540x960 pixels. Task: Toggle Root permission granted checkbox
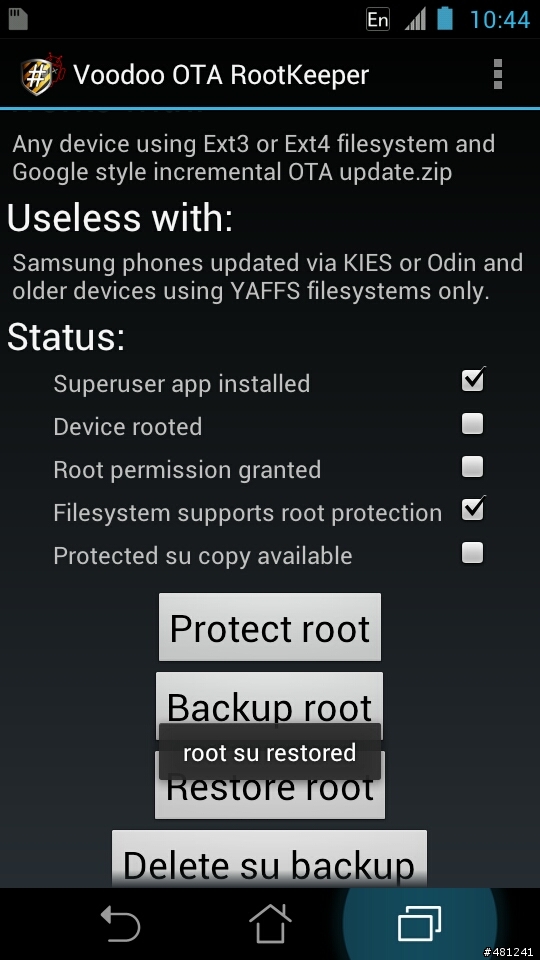[x=472, y=467]
